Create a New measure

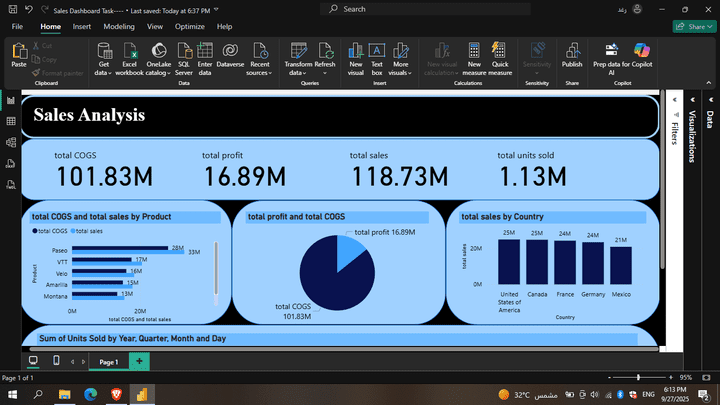pyautogui.click(x=474, y=50)
